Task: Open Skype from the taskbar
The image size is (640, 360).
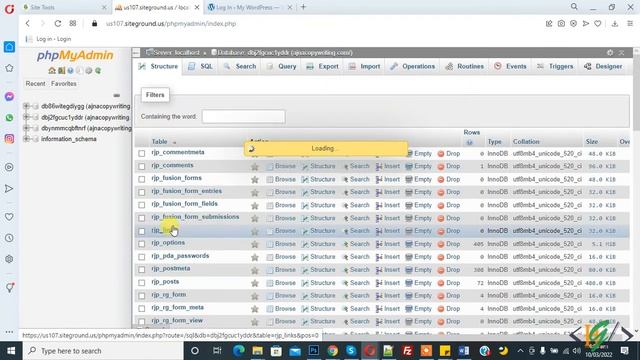Action: (x=351, y=351)
